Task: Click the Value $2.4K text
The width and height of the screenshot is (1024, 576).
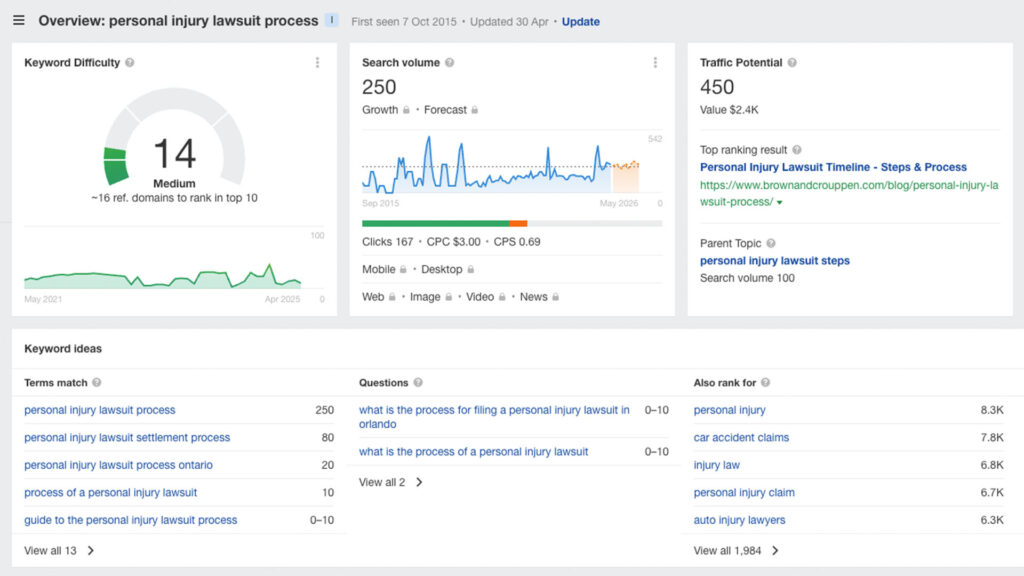Action: click(x=729, y=110)
